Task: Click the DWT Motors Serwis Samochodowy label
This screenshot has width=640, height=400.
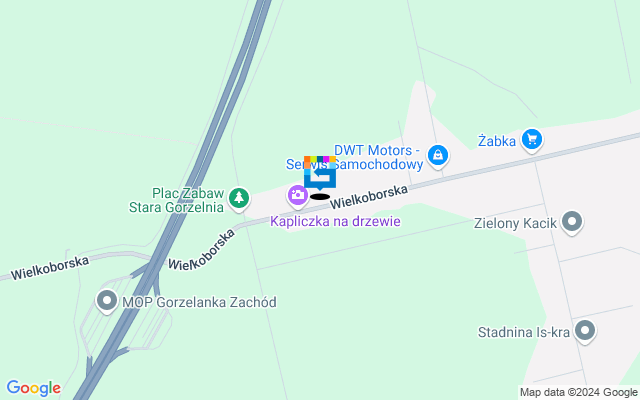Action: (354, 157)
